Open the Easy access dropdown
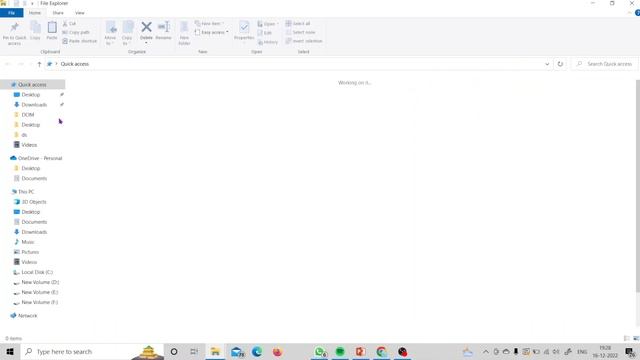This screenshot has width=640, height=360. click(x=211, y=32)
